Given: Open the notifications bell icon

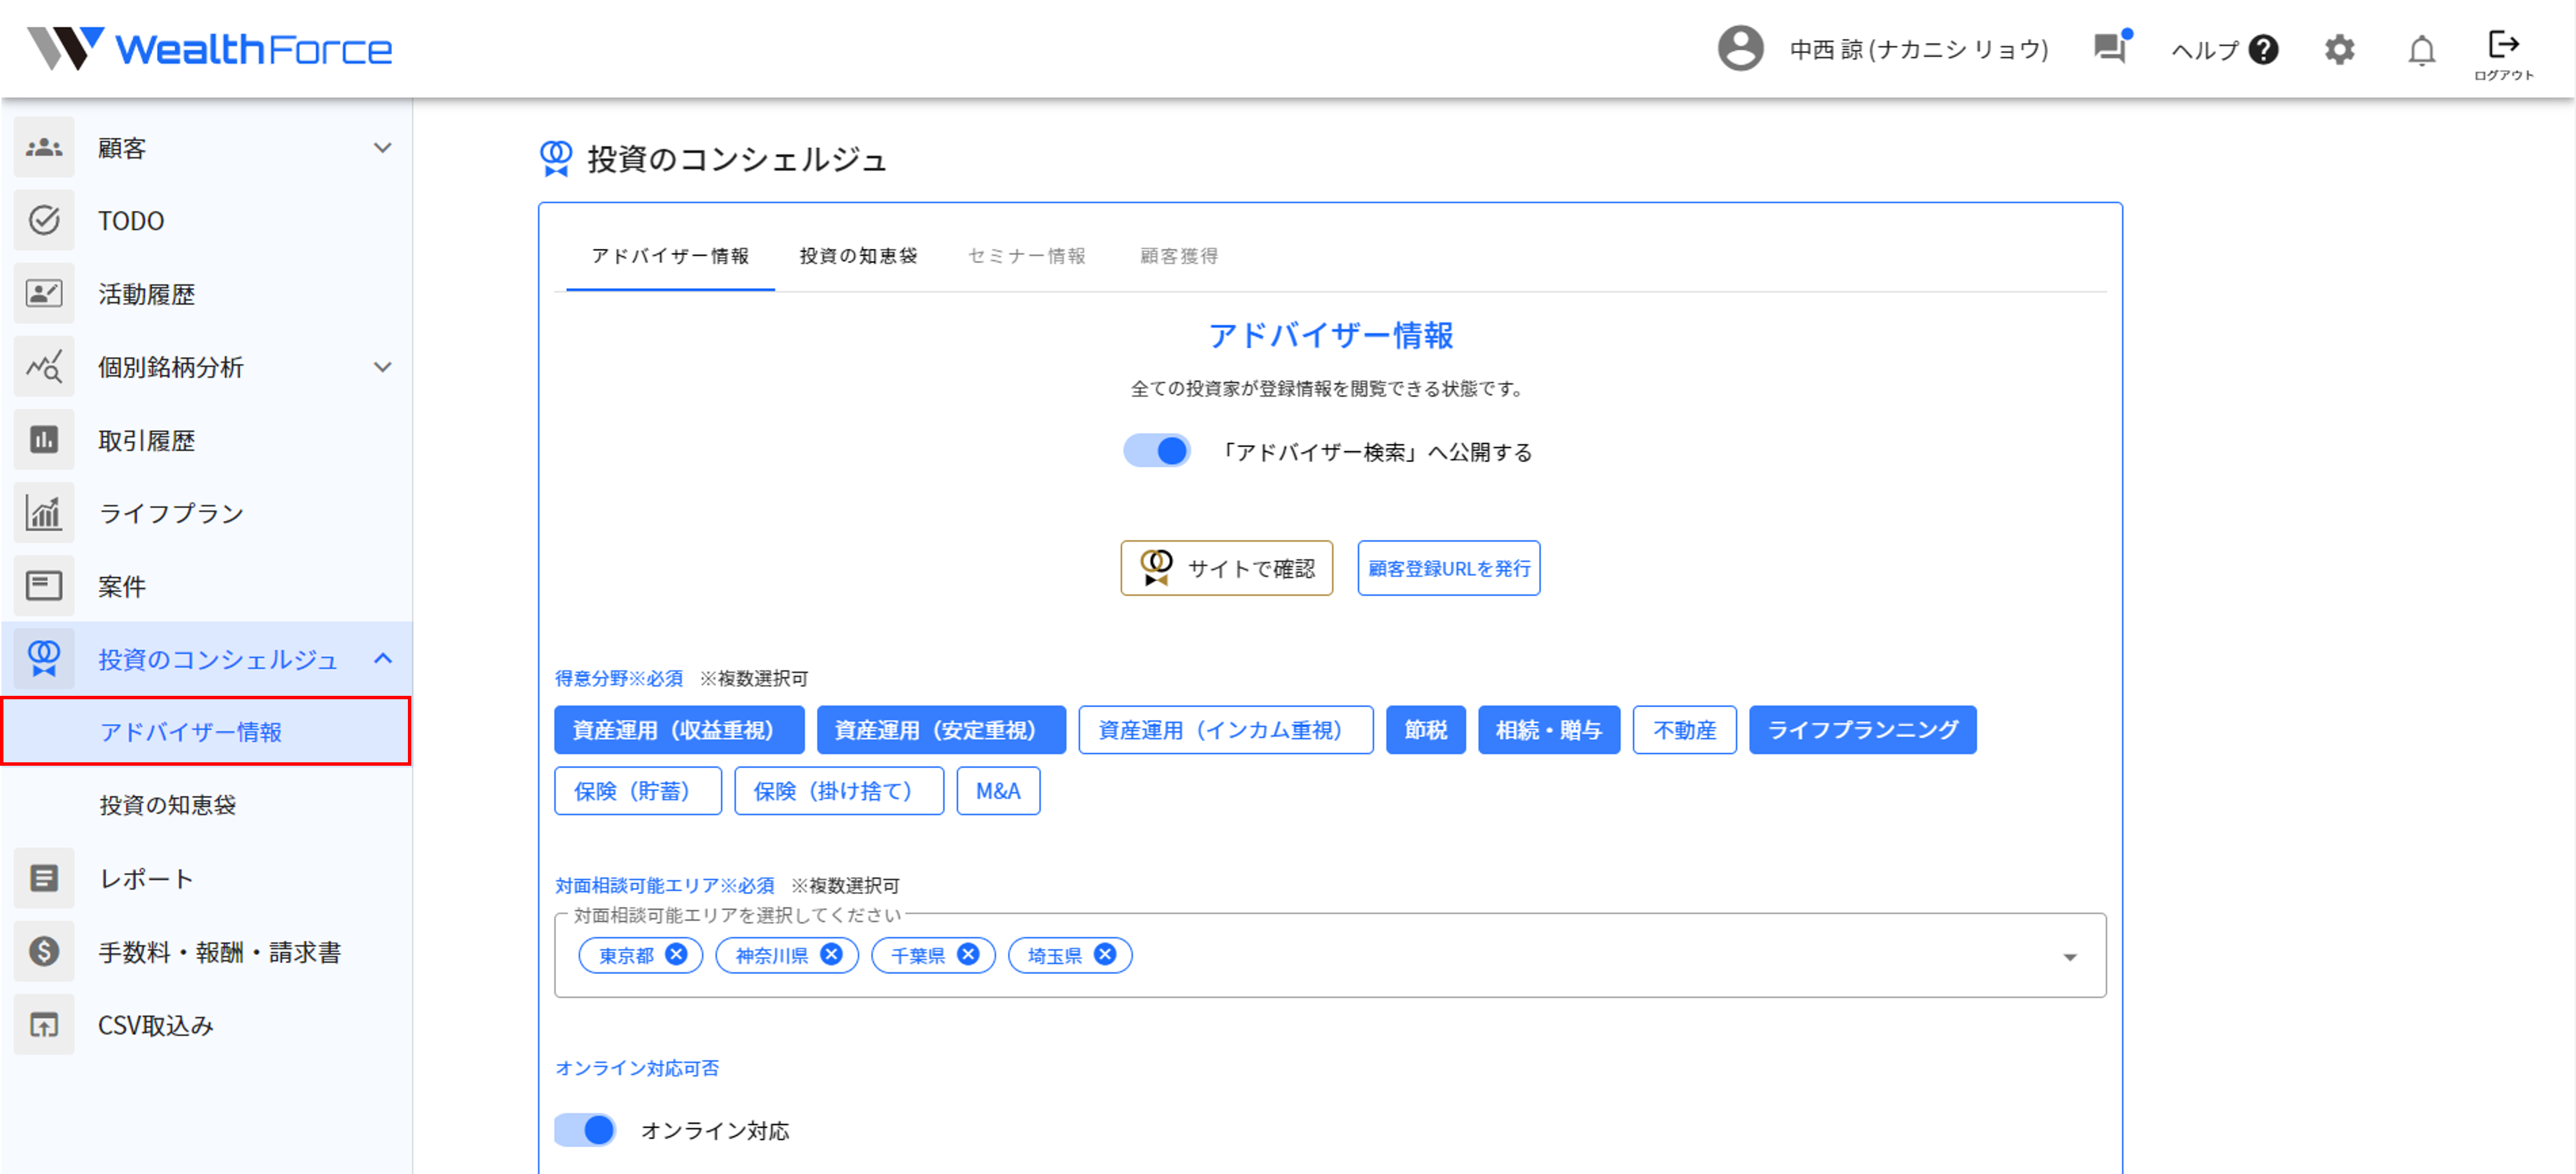Looking at the screenshot, I should click(2421, 49).
